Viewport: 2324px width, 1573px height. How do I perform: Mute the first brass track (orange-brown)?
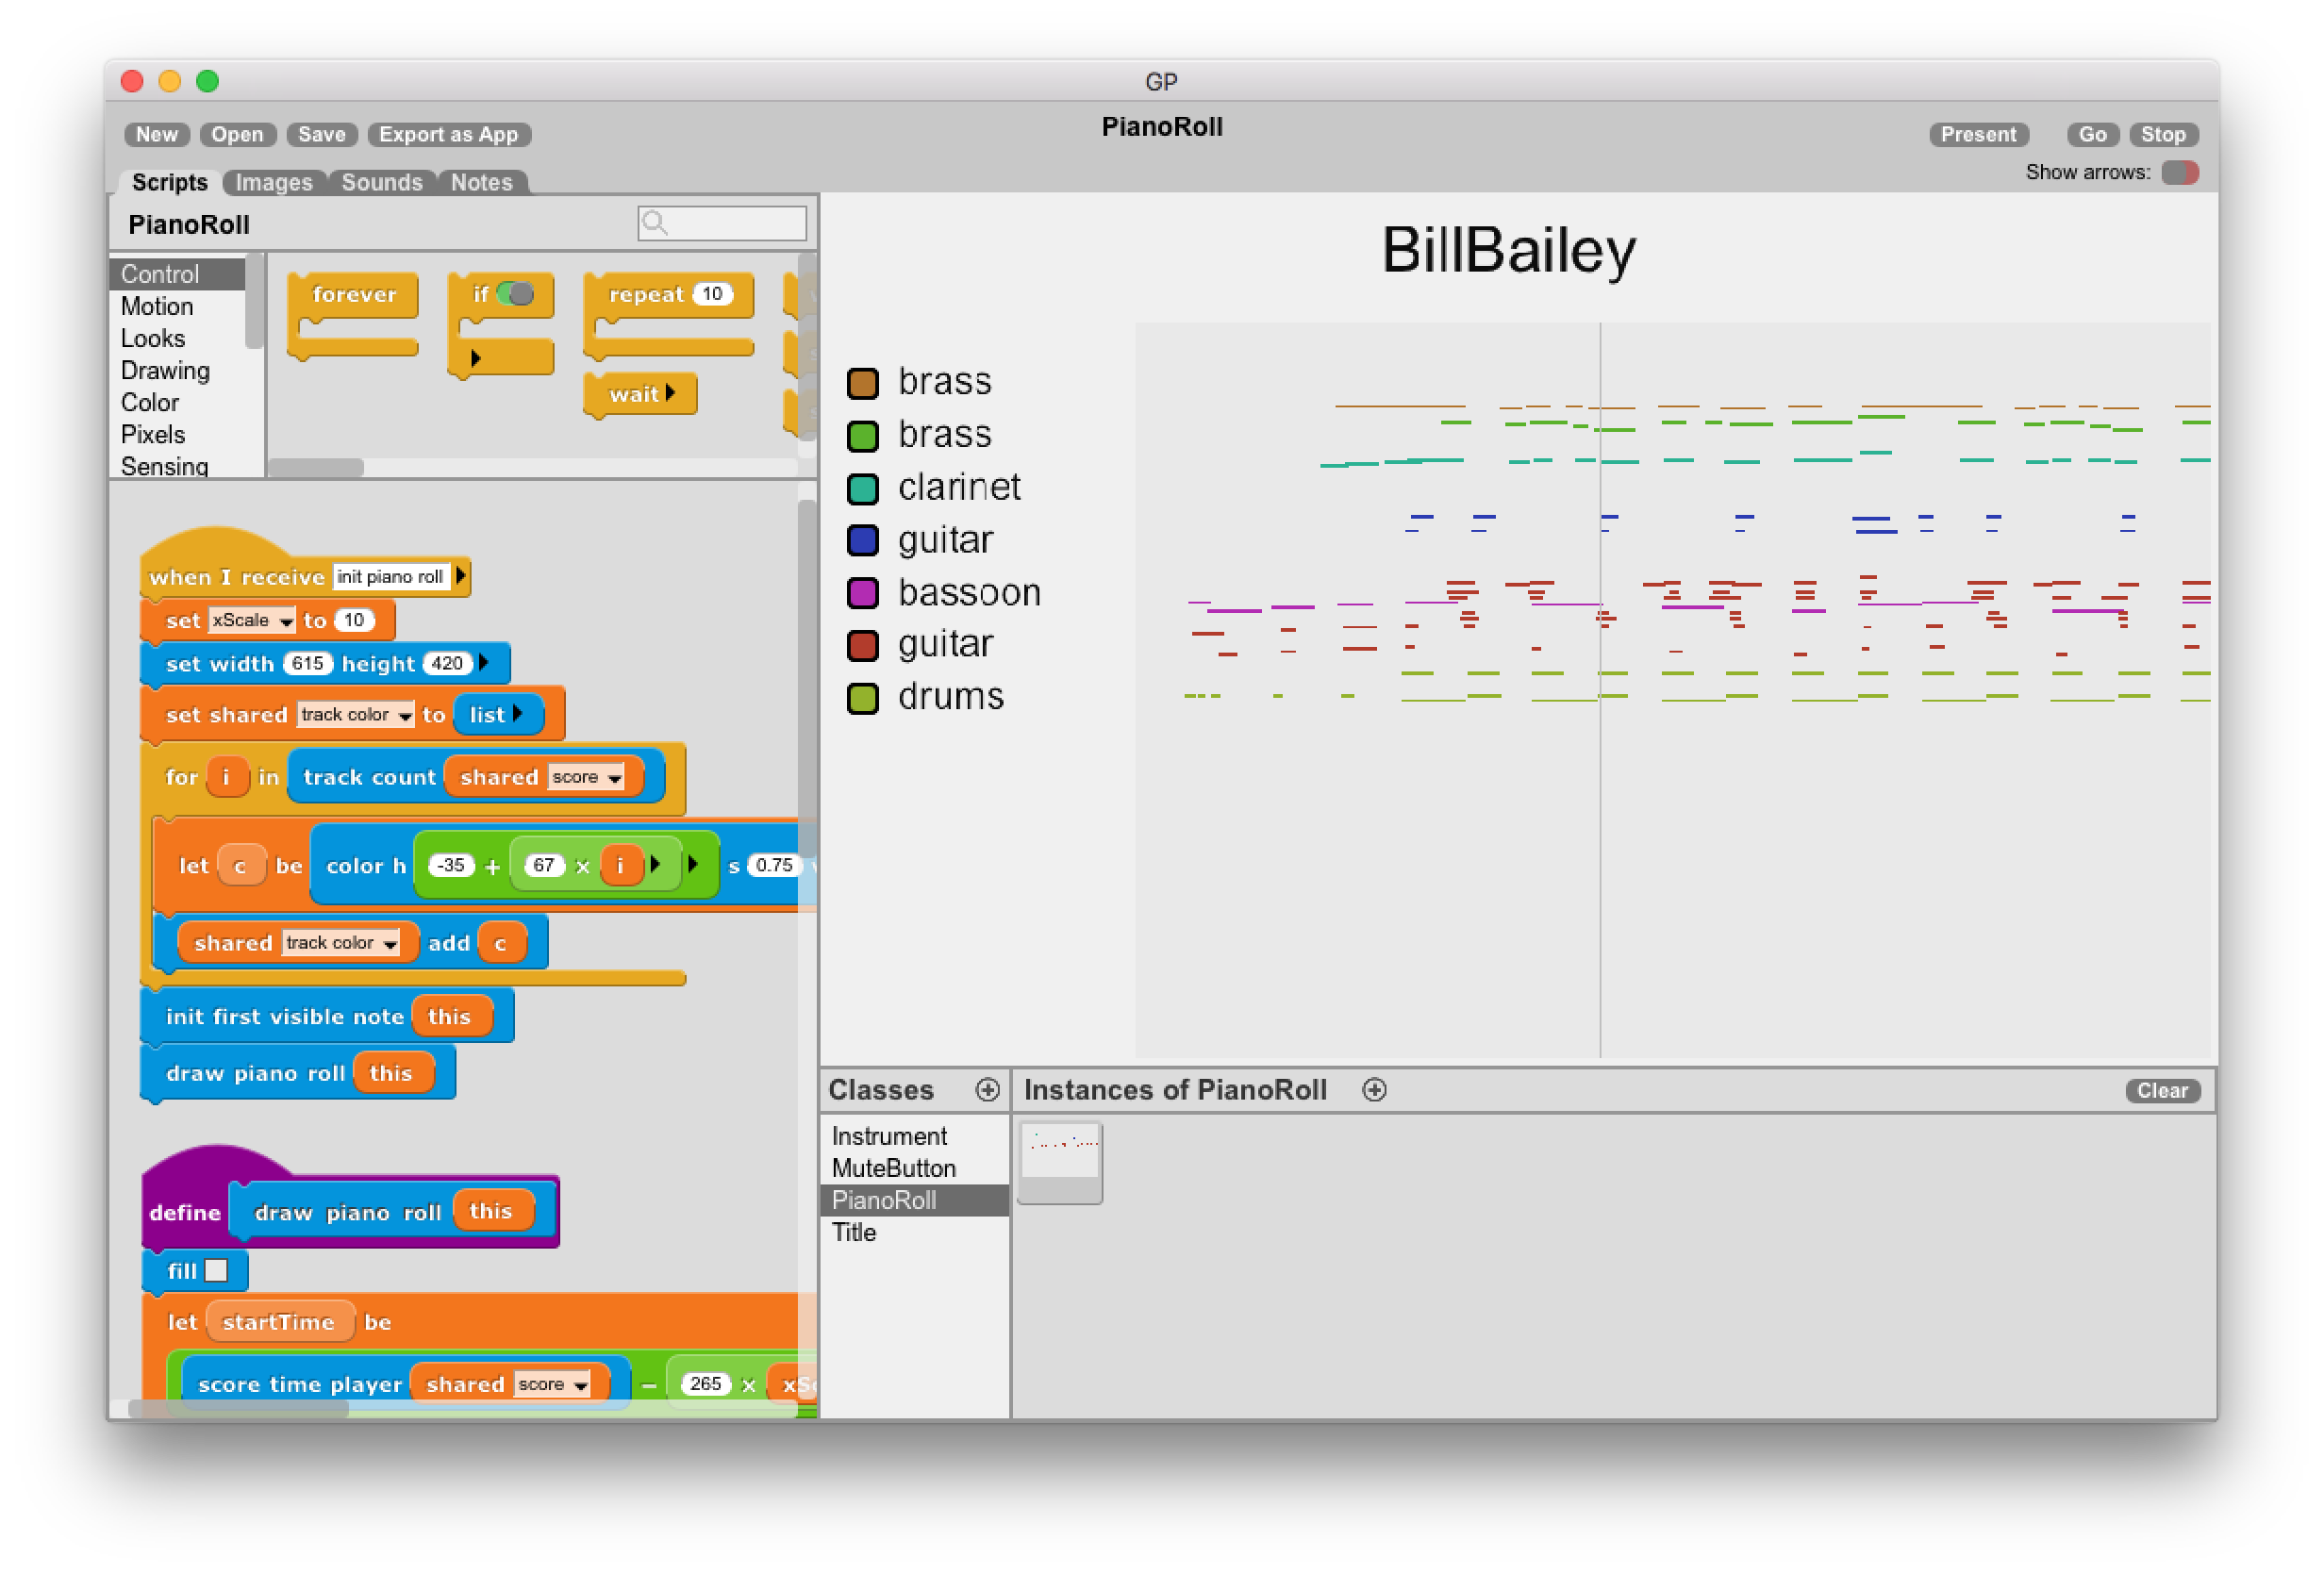pos(863,383)
